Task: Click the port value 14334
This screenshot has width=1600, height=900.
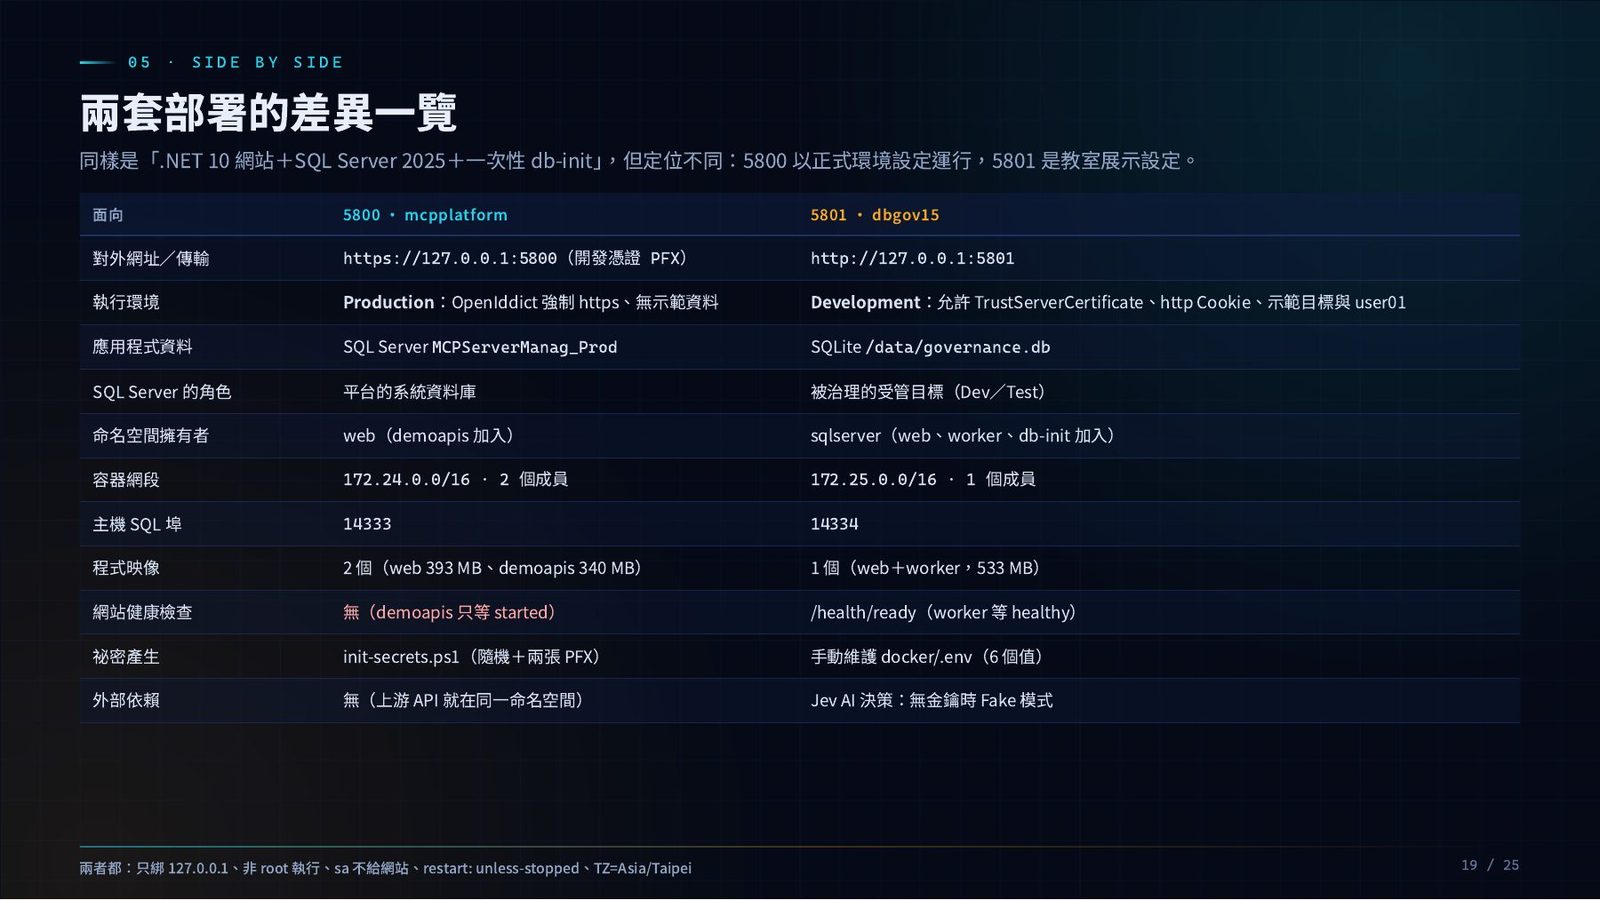Action: point(834,524)
